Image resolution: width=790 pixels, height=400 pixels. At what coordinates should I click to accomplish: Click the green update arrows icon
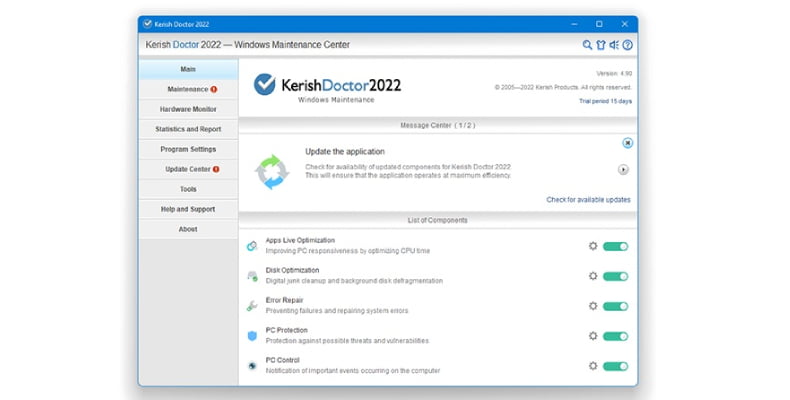click(x=271, y=171)
